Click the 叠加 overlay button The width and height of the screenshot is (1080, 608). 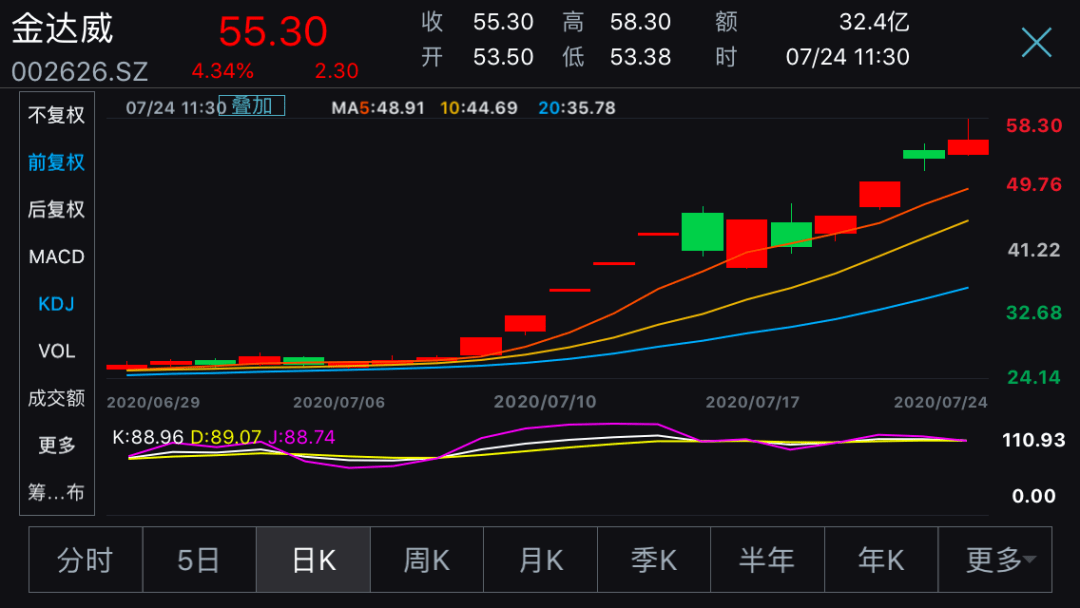tap(251, 106)
